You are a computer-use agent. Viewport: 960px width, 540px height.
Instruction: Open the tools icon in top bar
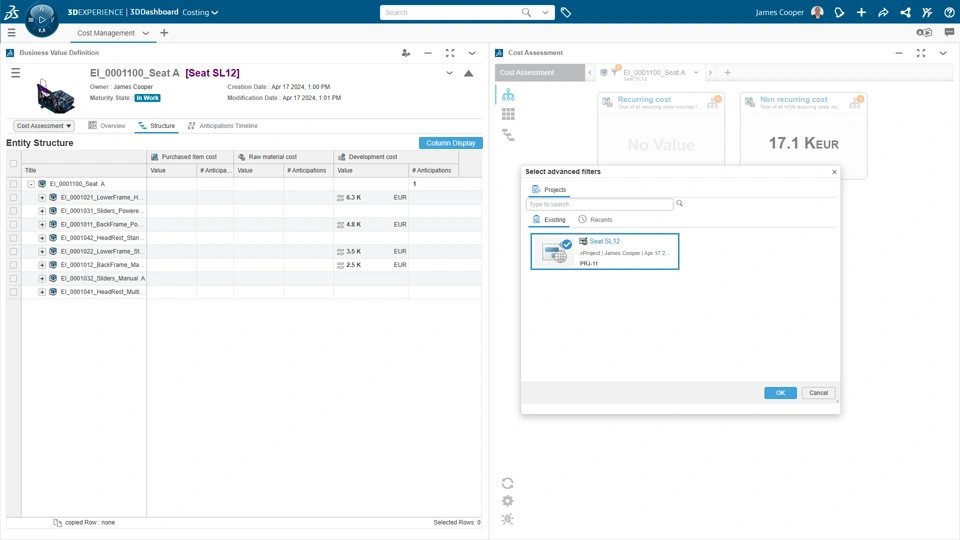pos(927,12)
